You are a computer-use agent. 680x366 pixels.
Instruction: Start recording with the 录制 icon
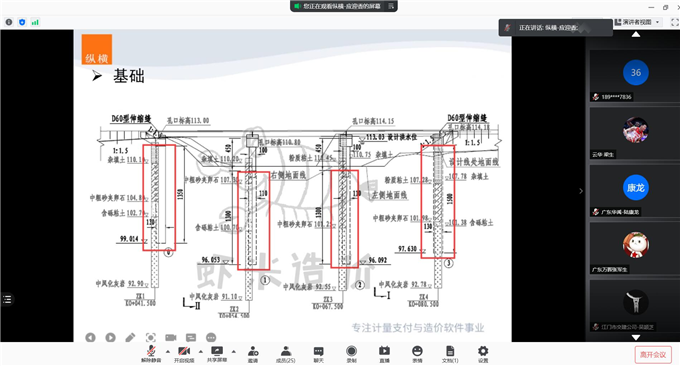351,354
